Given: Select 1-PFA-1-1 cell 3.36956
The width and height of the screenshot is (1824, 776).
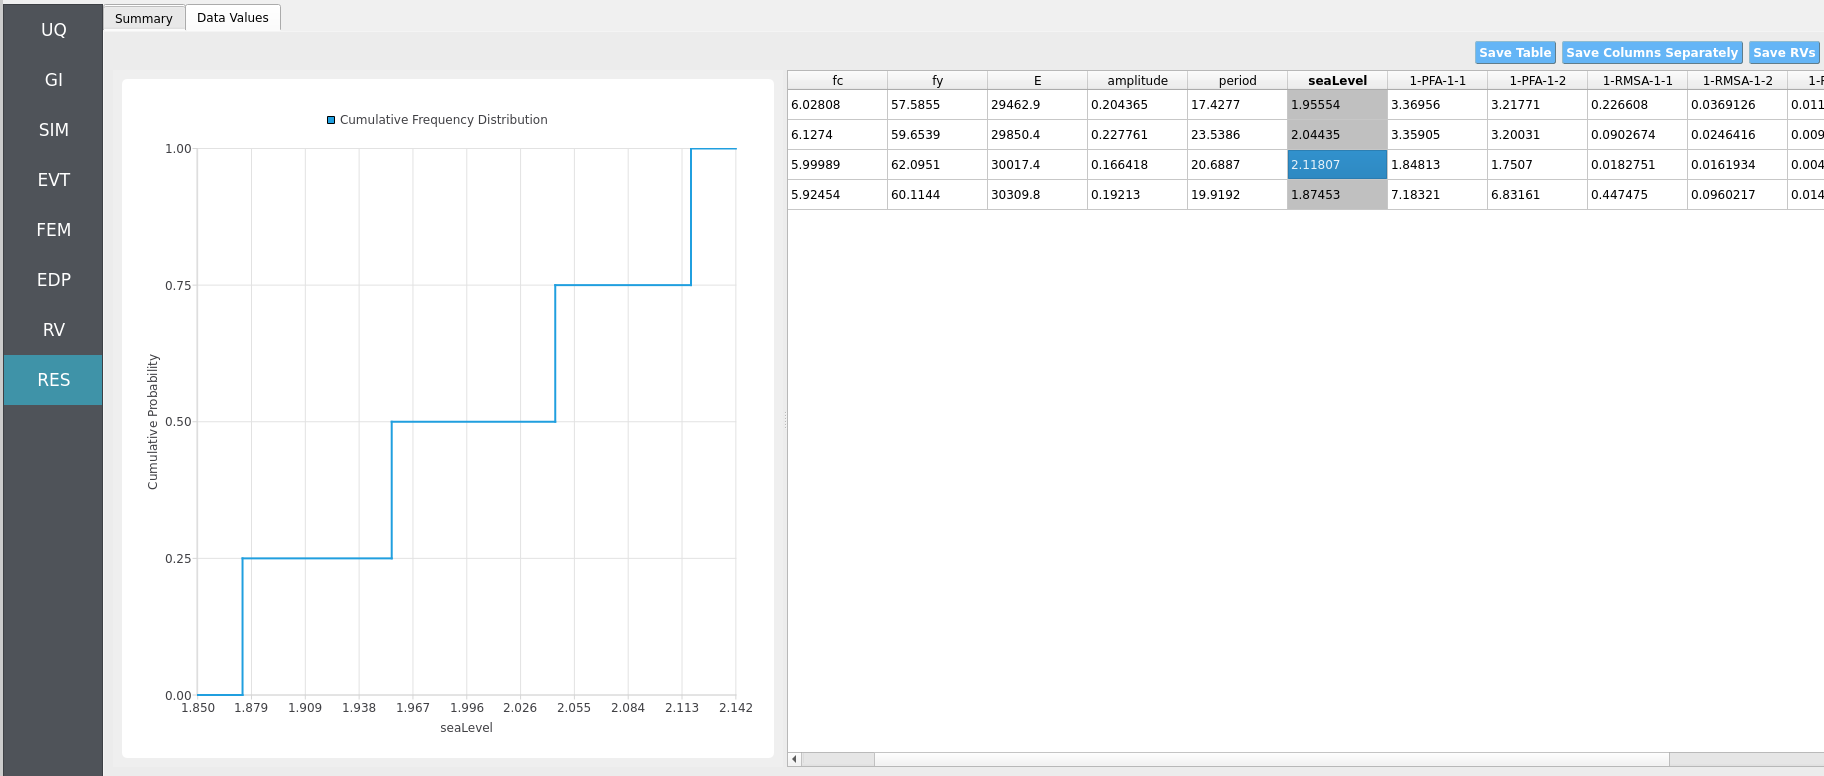Looking at the screenshot, I should pos(1437,105).
